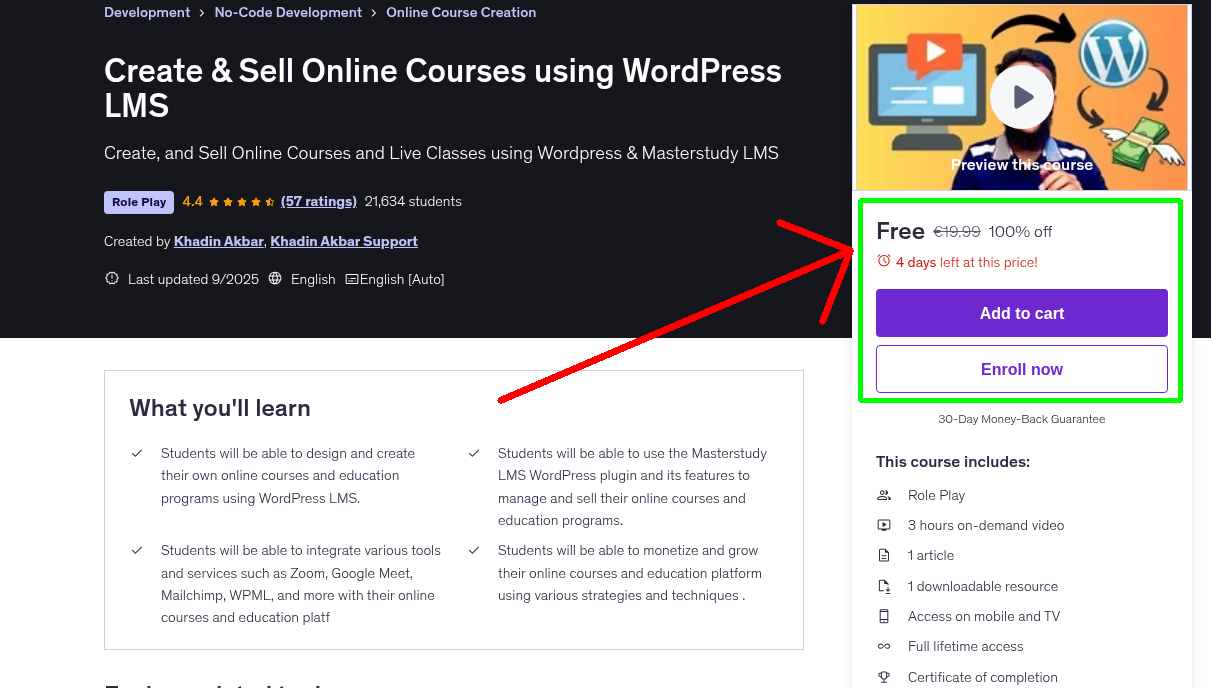The width and height of the screenshot is (1211, 688).
Task: Click the mobile access icon
Action: pos(884,616)
